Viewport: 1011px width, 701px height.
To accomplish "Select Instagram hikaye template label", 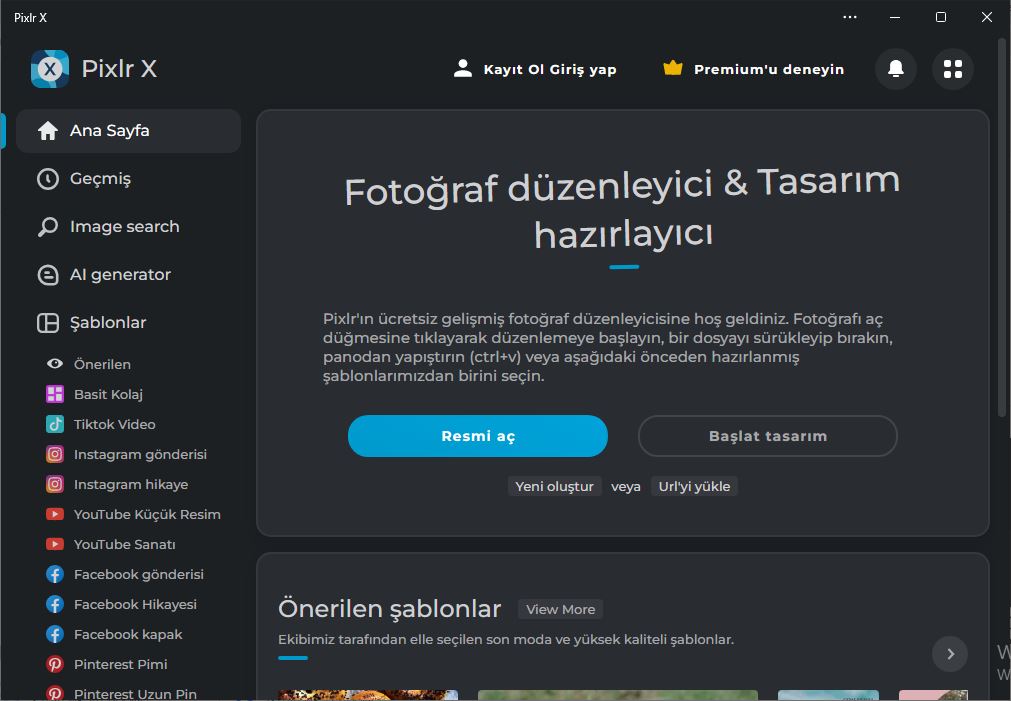I will click(131, 484).
